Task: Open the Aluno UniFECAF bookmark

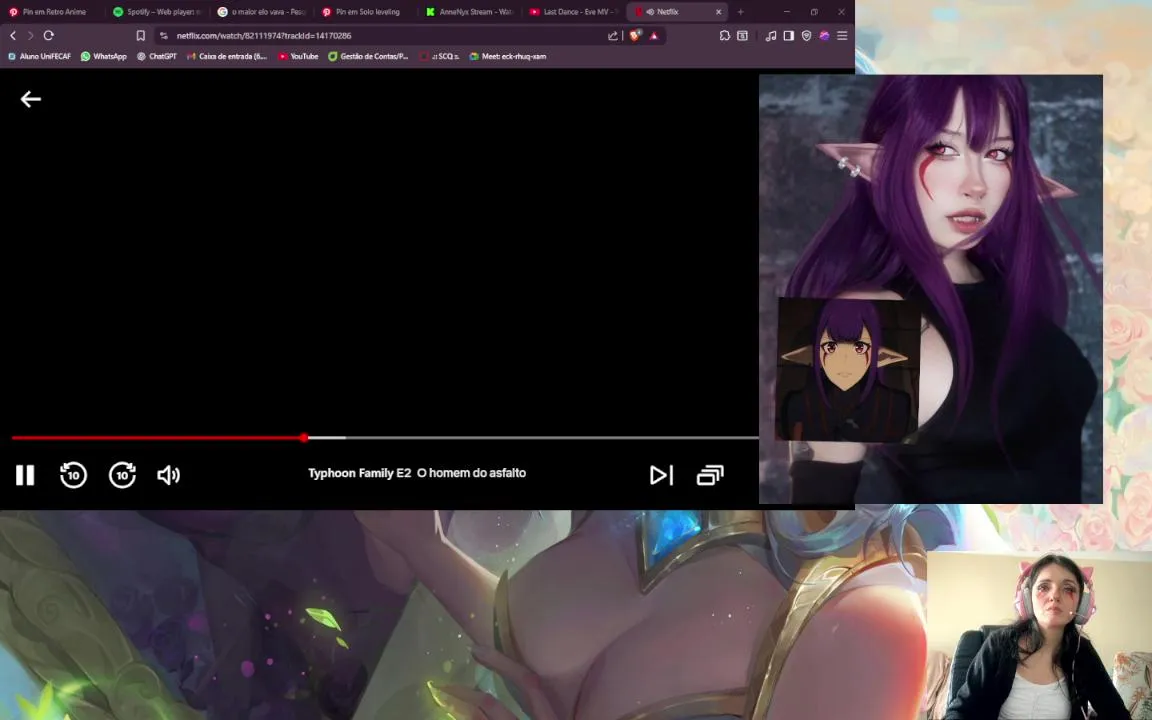Action: coord(40,56)
